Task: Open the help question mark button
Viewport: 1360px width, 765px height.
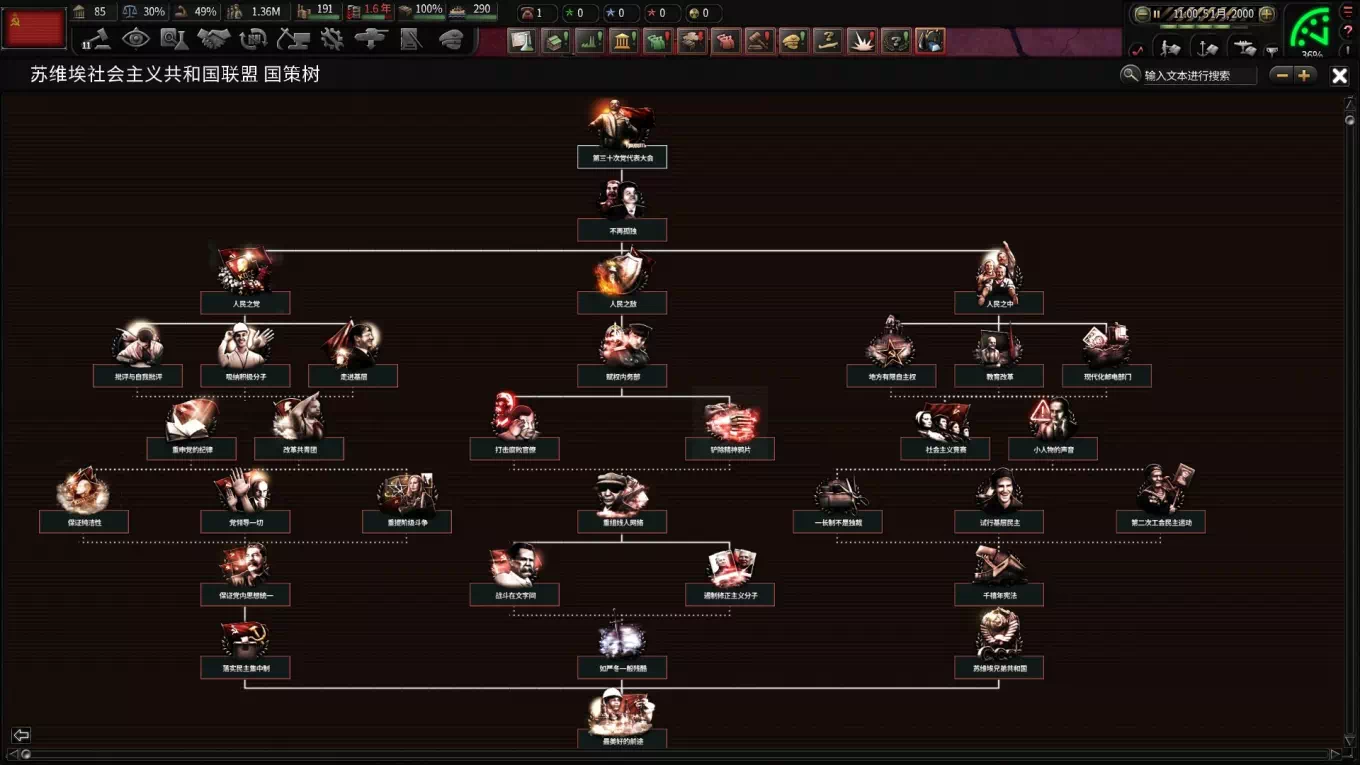Action: click(x=1348, y=31)
